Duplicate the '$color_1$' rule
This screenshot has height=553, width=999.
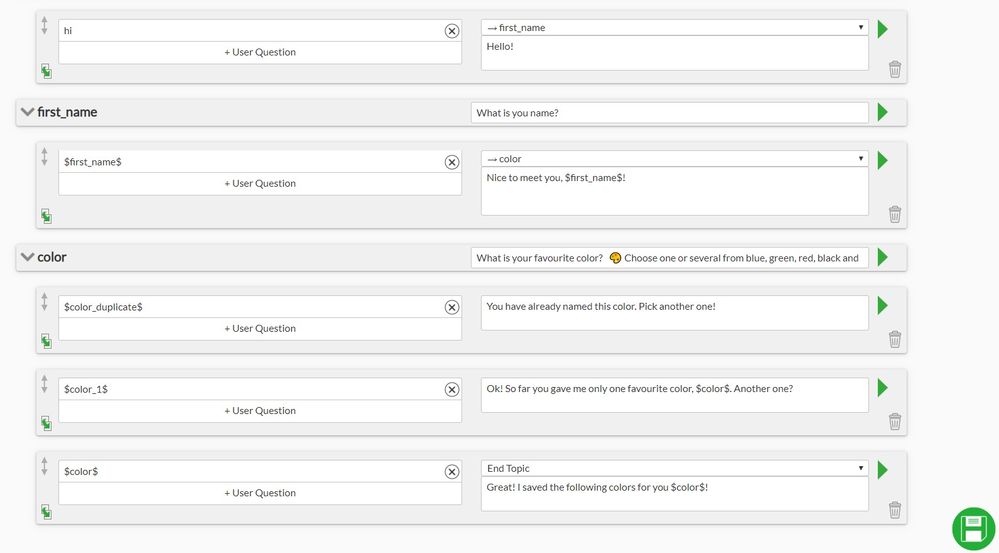point(47,423)
